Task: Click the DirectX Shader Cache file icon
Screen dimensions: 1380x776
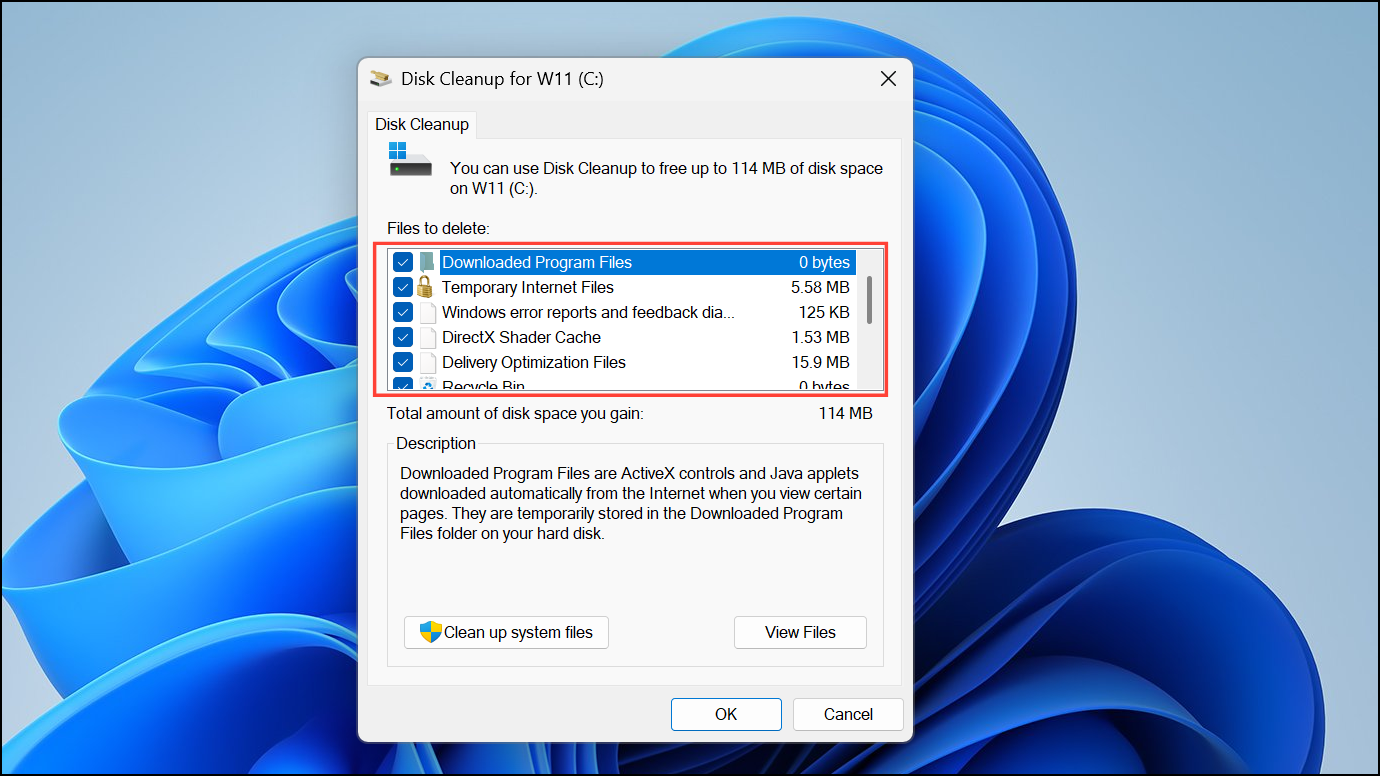Action: click(427, 337)
